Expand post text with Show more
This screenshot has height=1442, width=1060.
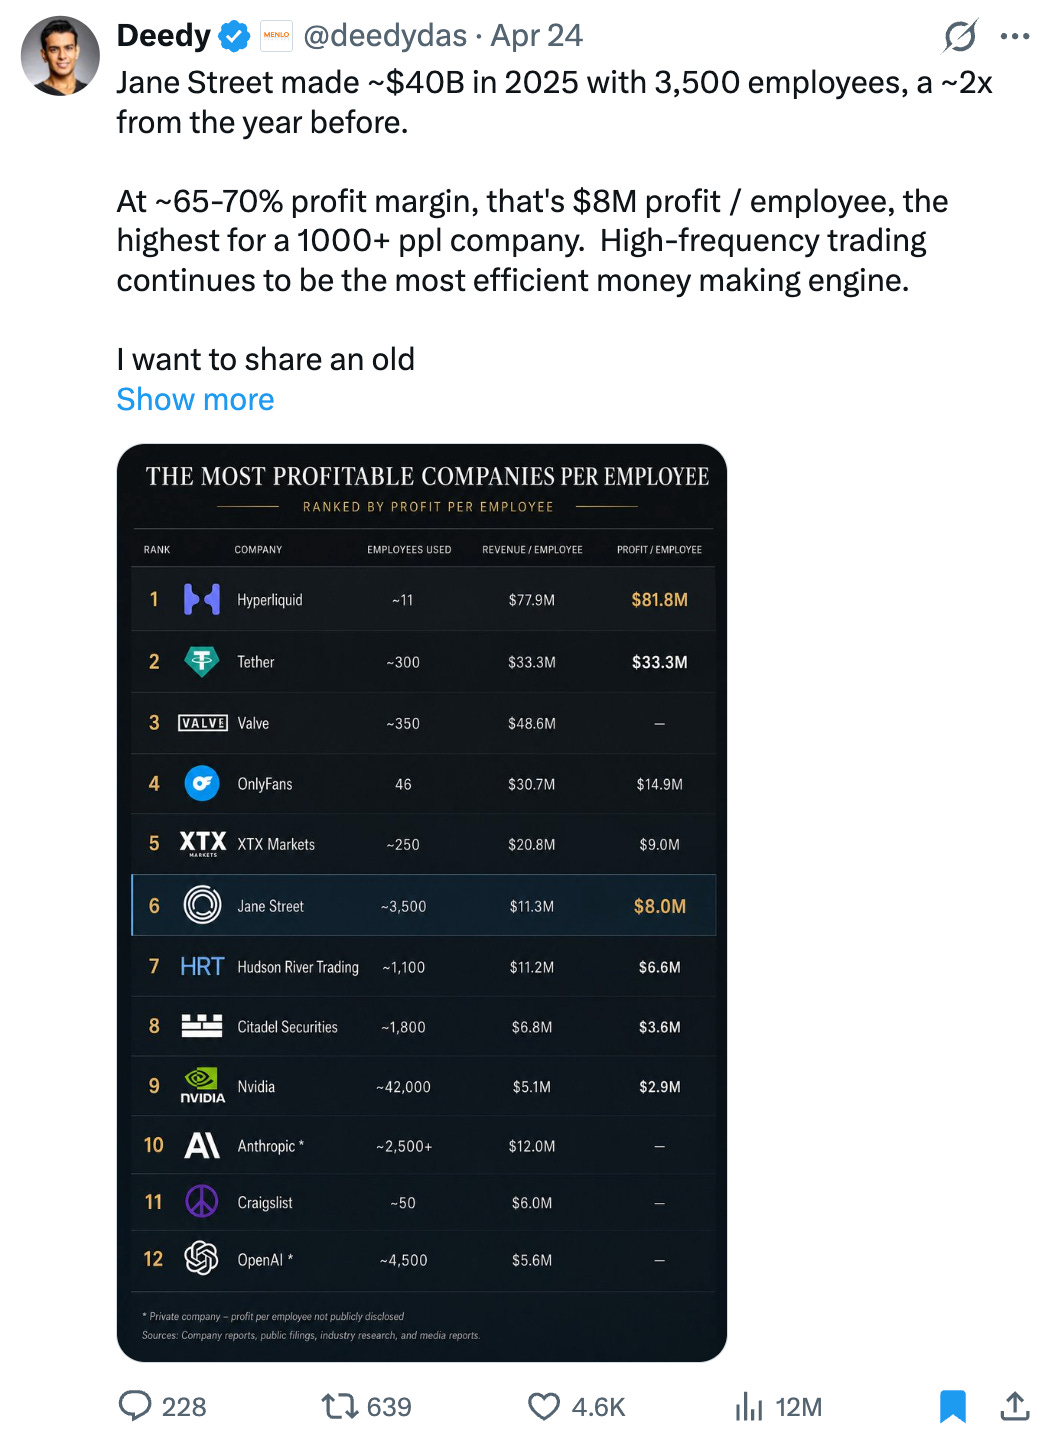[195, 399]
